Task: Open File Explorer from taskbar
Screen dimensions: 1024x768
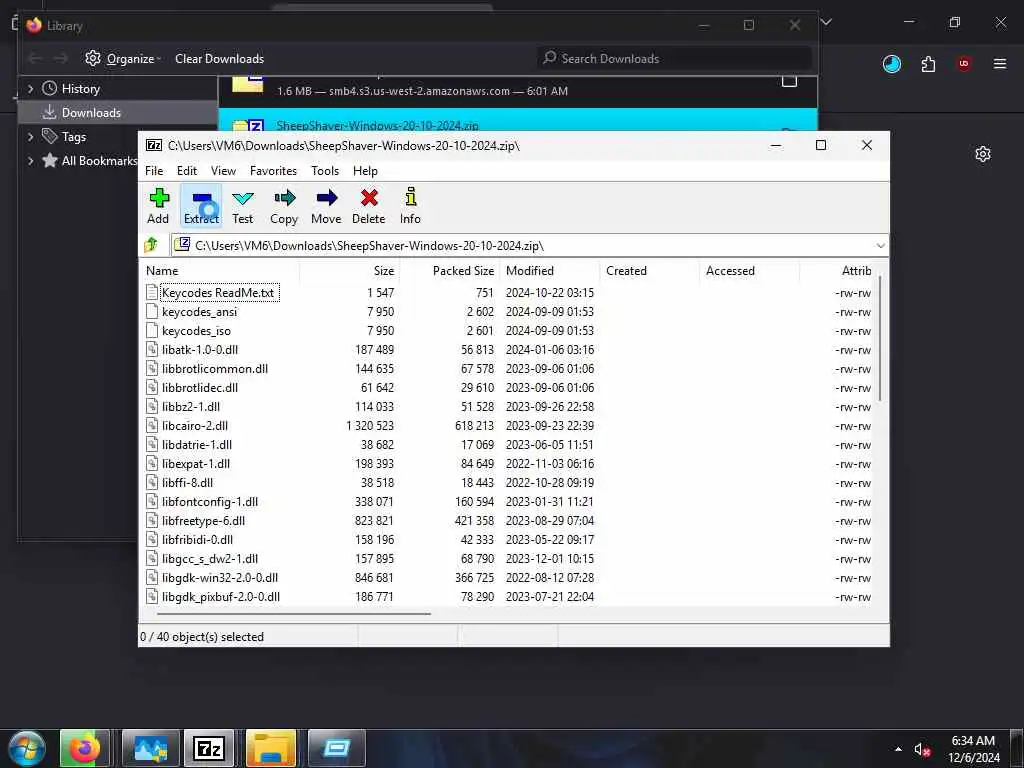Action: [x=270, y=748]
